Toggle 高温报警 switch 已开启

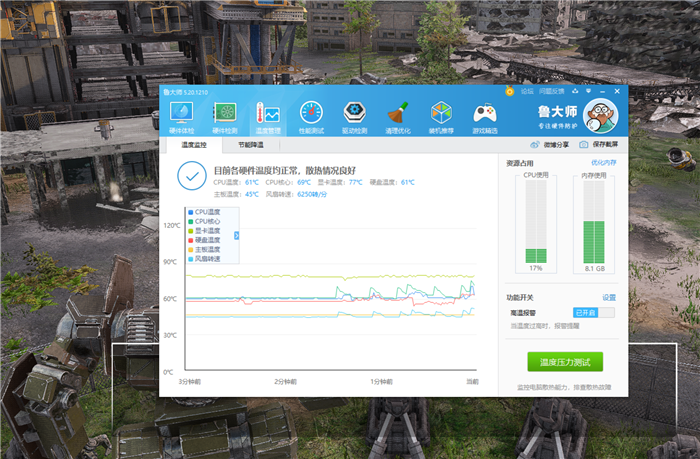(594, 313)
